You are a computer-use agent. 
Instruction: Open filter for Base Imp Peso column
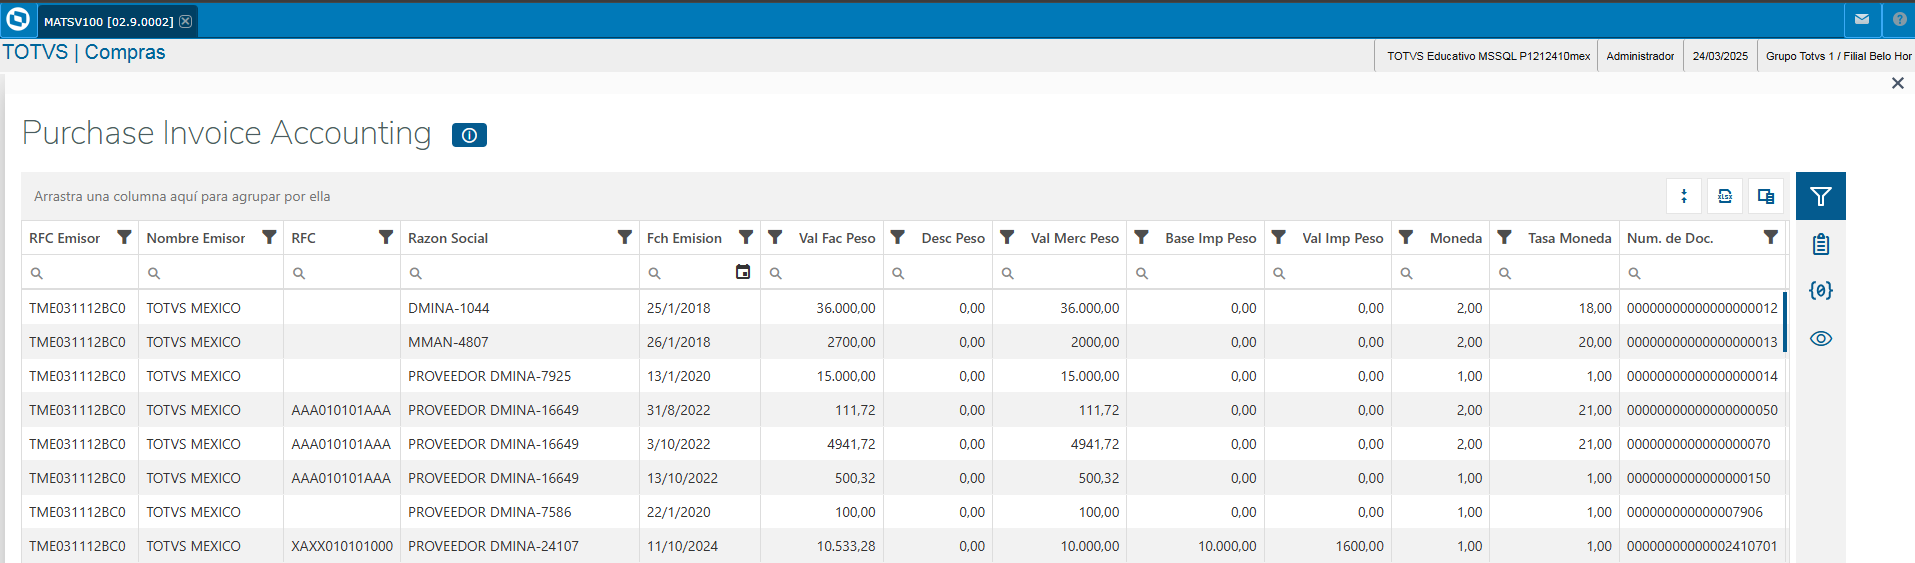point(1141,237)
